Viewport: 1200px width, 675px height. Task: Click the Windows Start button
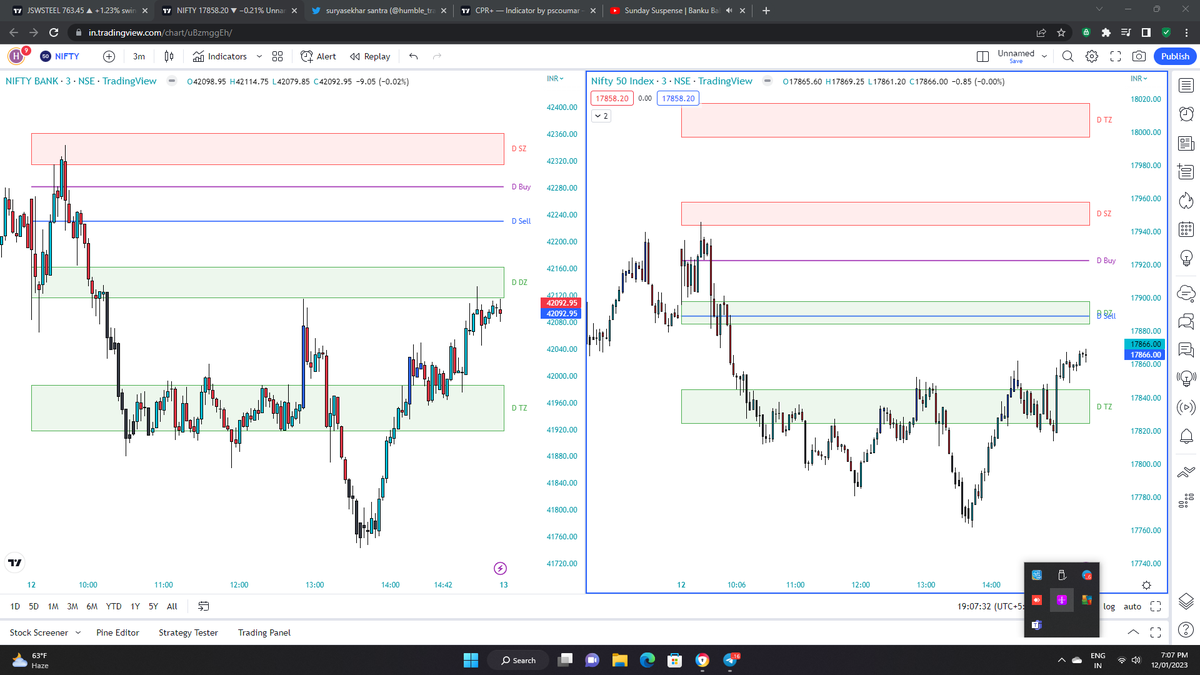(472, 660)
